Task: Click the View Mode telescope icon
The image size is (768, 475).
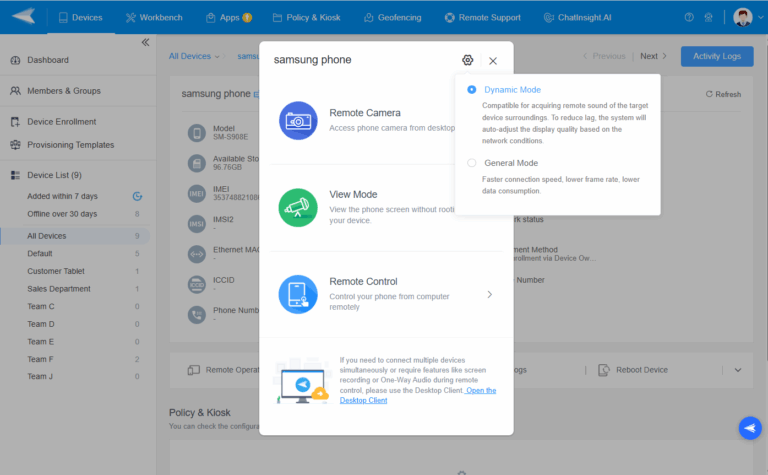Action: tap(298, 208)
